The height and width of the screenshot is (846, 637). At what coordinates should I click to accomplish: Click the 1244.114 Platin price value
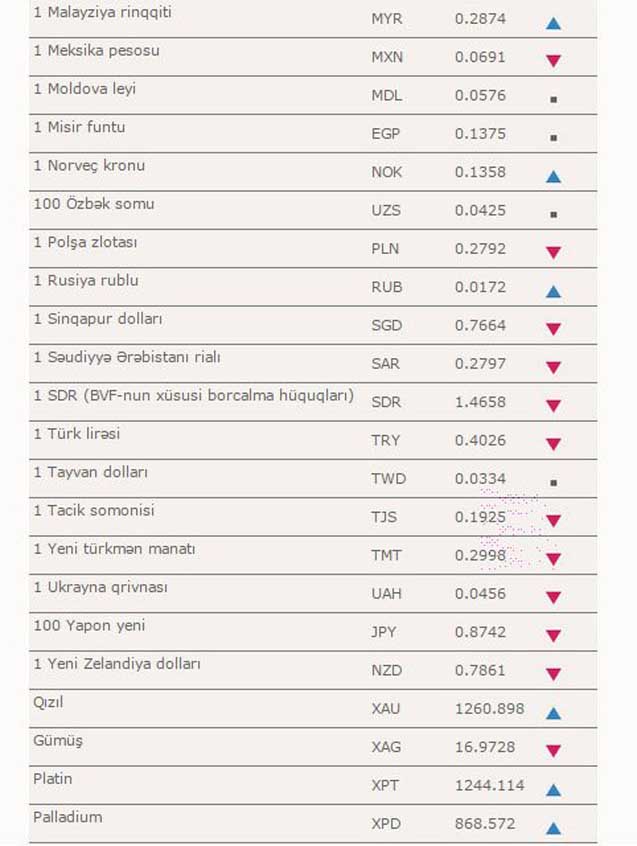coord(489,785)
